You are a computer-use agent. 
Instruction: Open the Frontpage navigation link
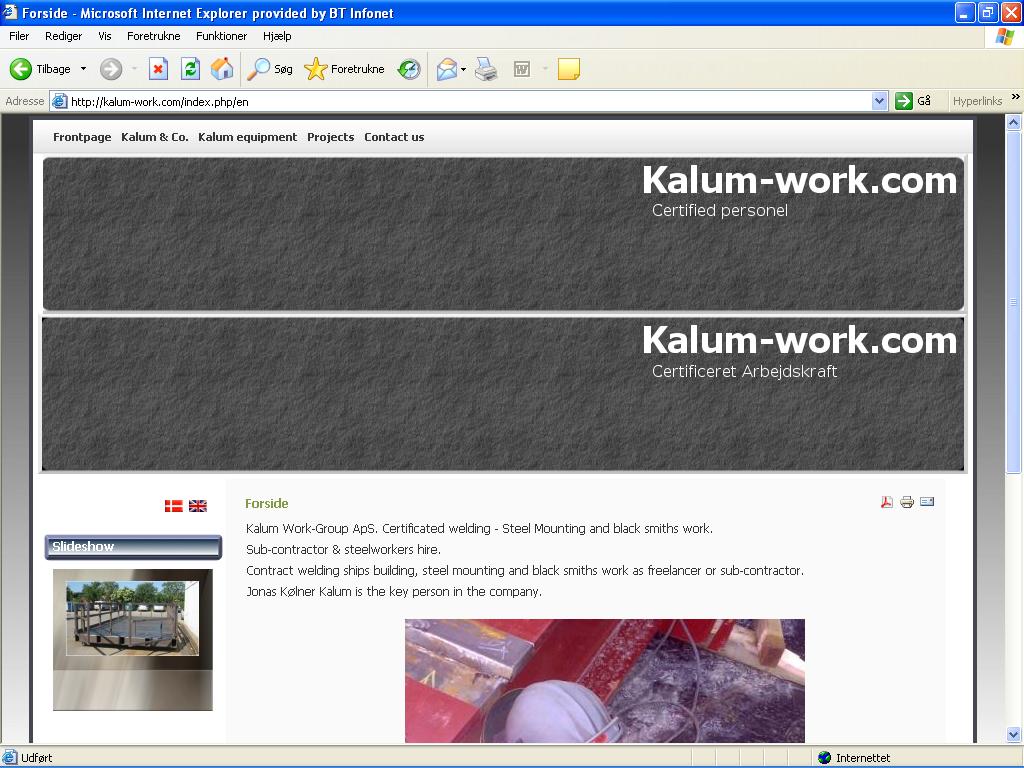[82, 137]
